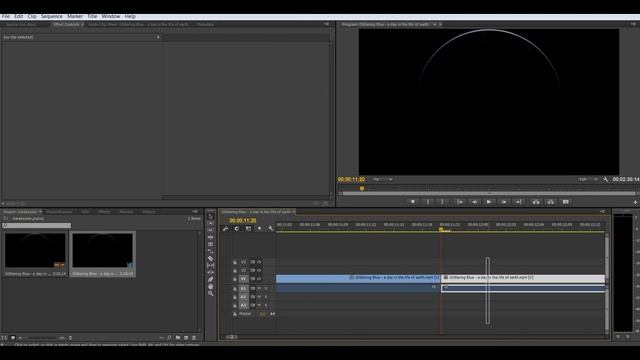The height and width of the screenshot is (360, 640).
Task: Add a marker in the timeline
Action: pyautogui.click(x=260, y=229)
